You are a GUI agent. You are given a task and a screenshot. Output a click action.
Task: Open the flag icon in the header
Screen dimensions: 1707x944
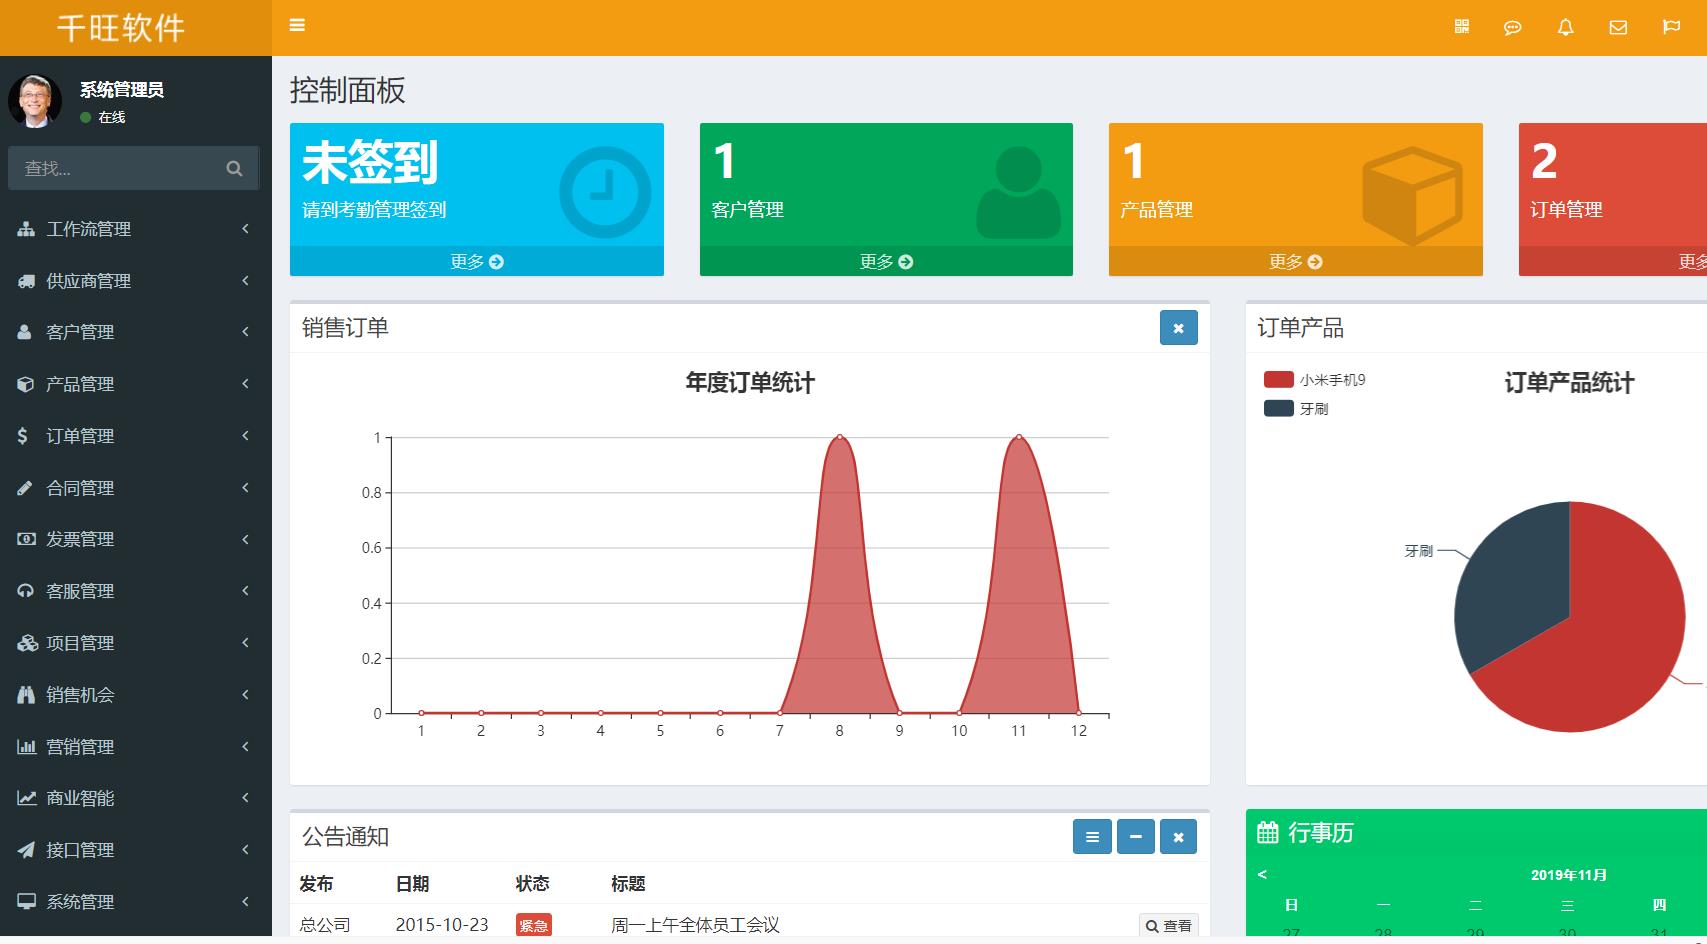(1671, 27)
